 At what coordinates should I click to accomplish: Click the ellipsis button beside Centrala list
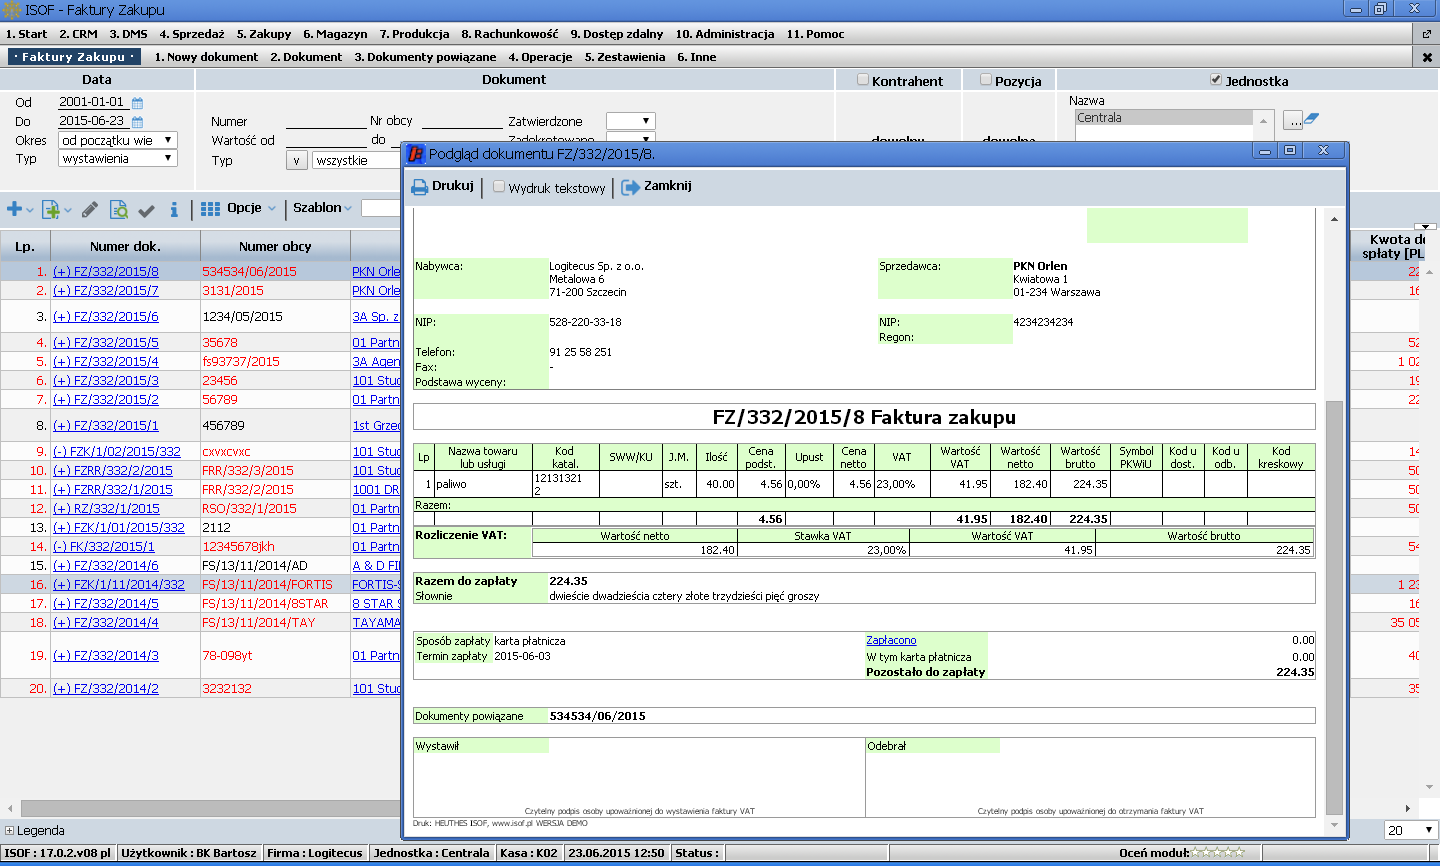click(1293, 120)
